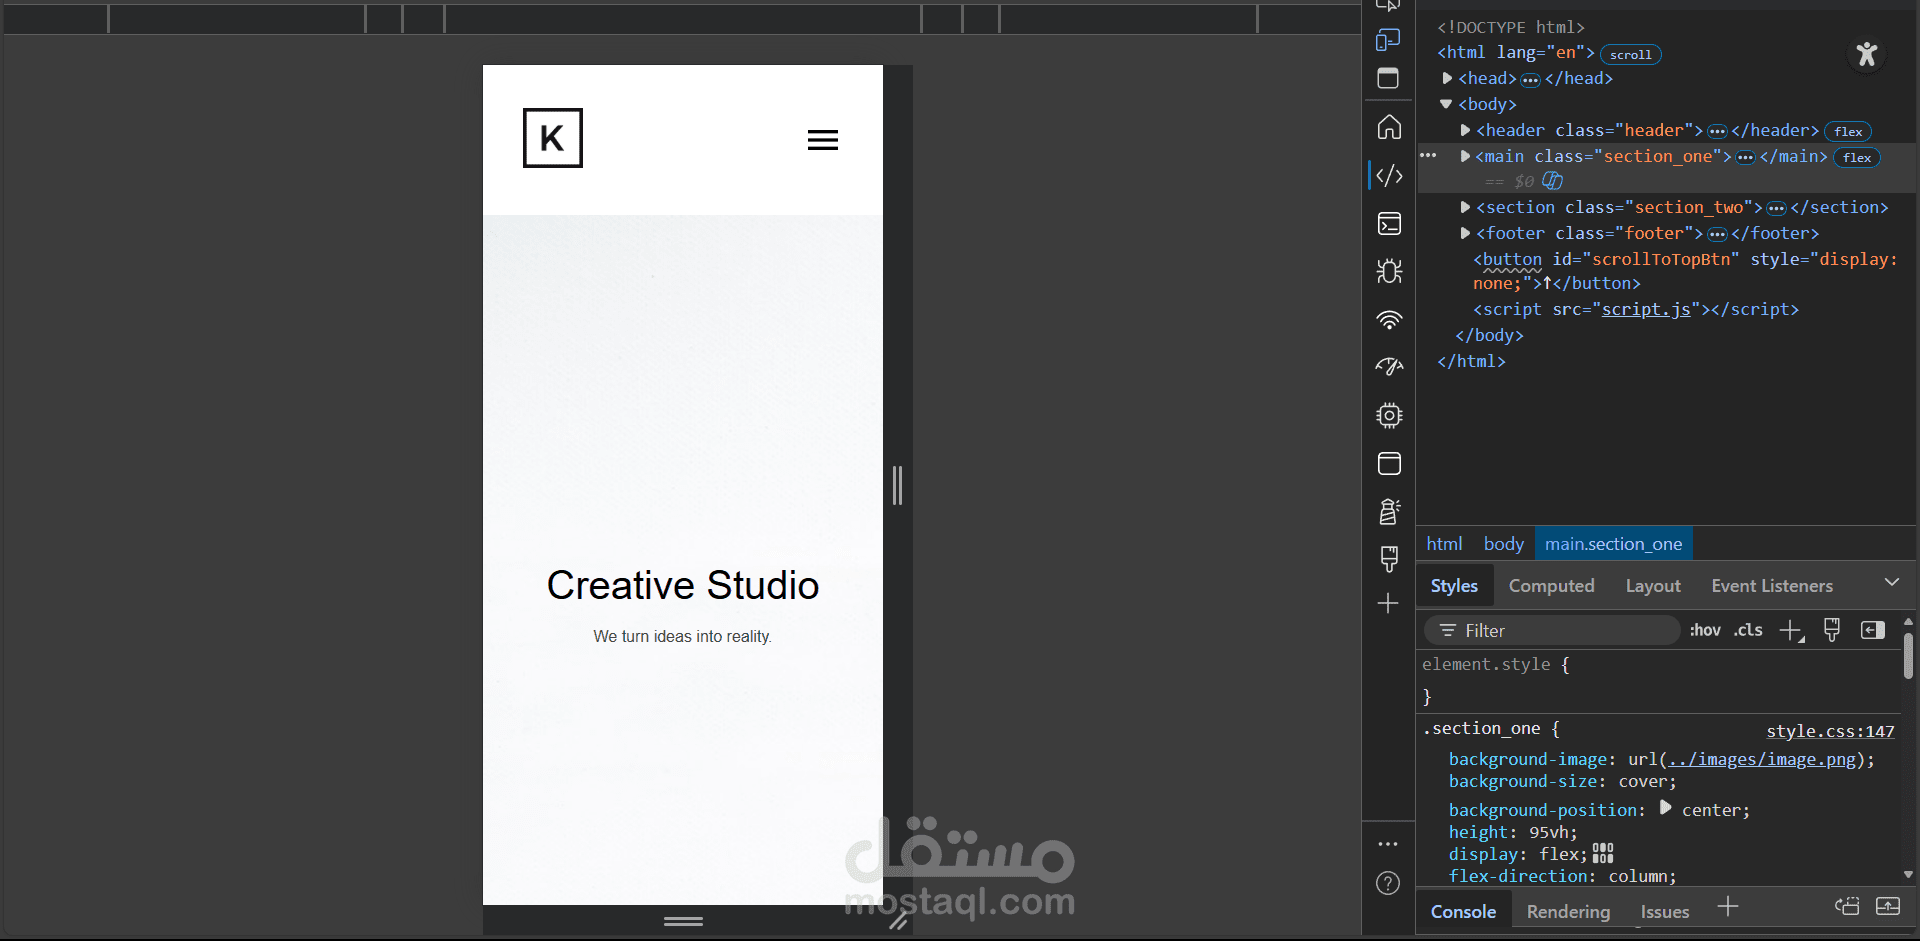This screenshot has height=941, width=1920.
Task: Open the flexbox editor icon beside display
Action: pos(1603,853)
